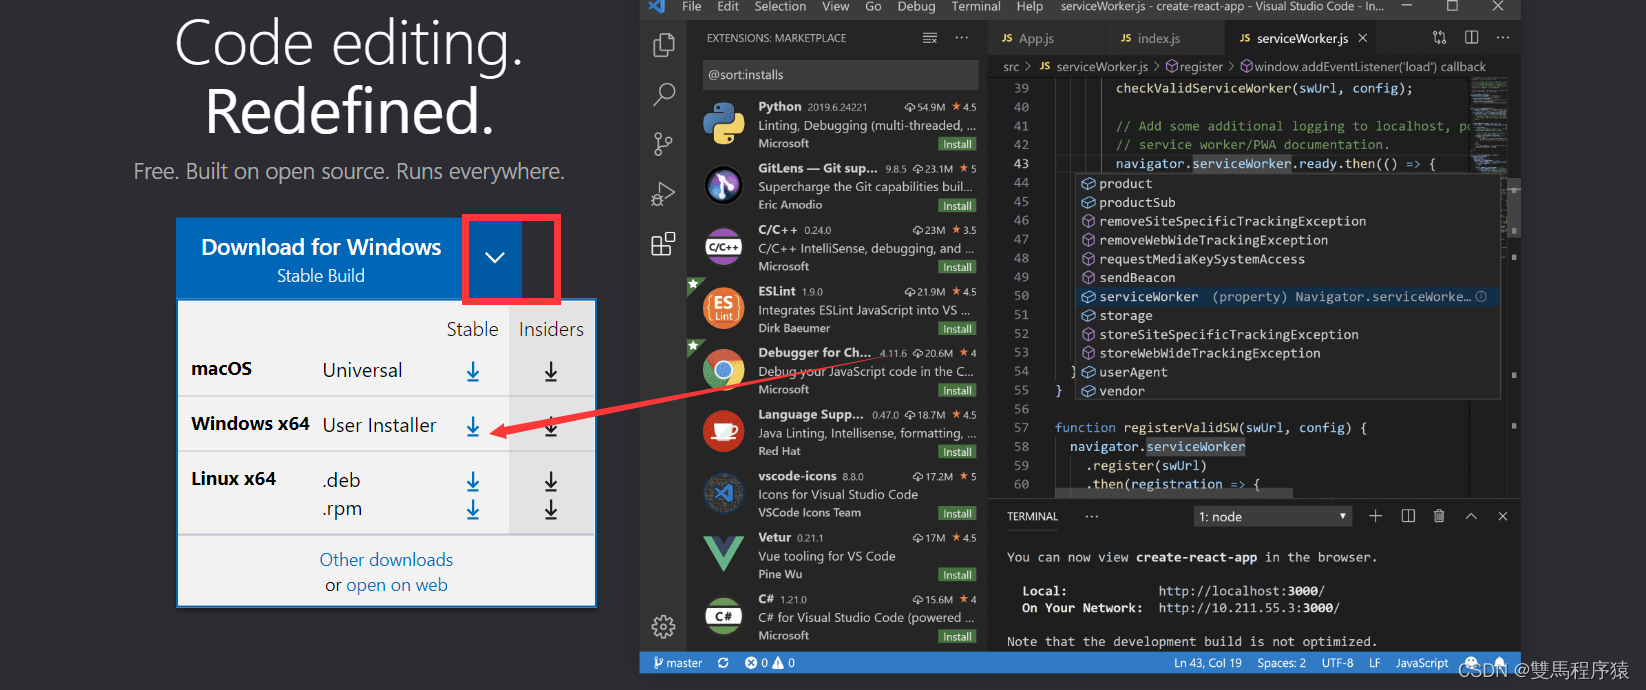Viewport: 1646px width, 690px height.
Task: Install the C/C++ extension
Action: click(x=957, y=267)
